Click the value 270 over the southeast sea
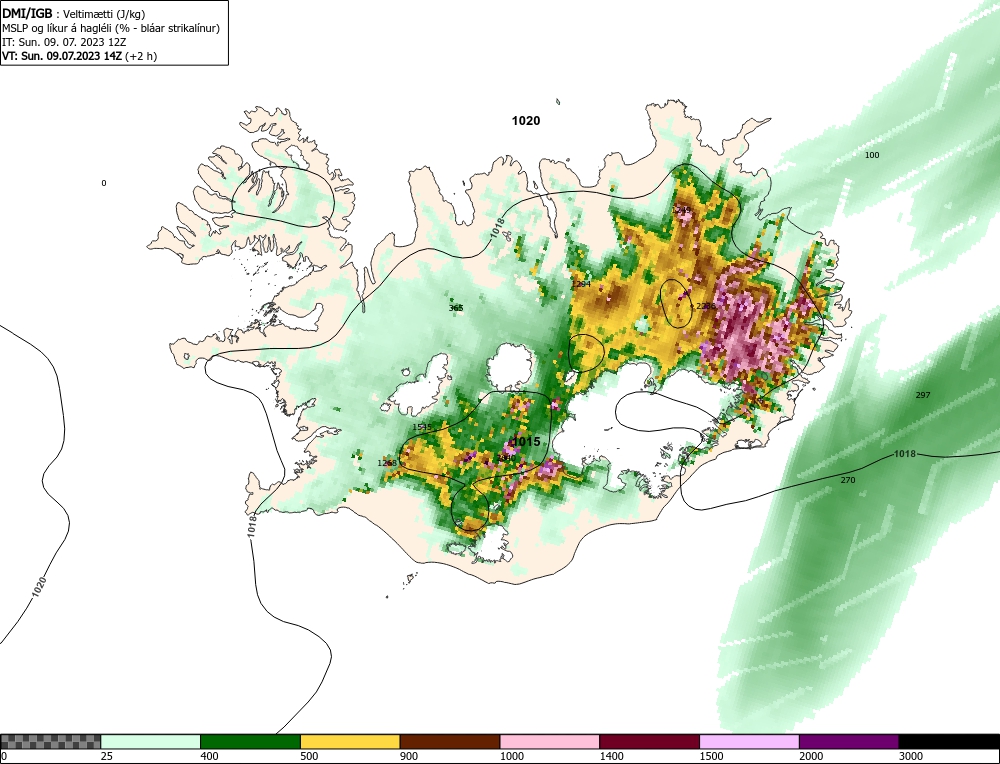The image size is (1000, 764). [x=848, y=480]
